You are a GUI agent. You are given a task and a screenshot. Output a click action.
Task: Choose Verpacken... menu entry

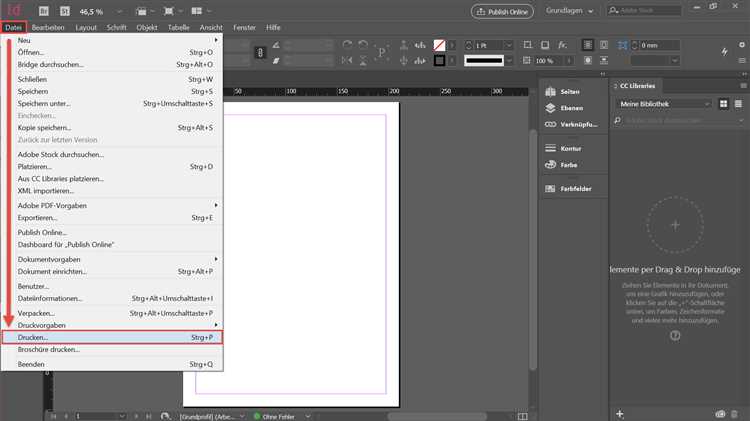112,313
